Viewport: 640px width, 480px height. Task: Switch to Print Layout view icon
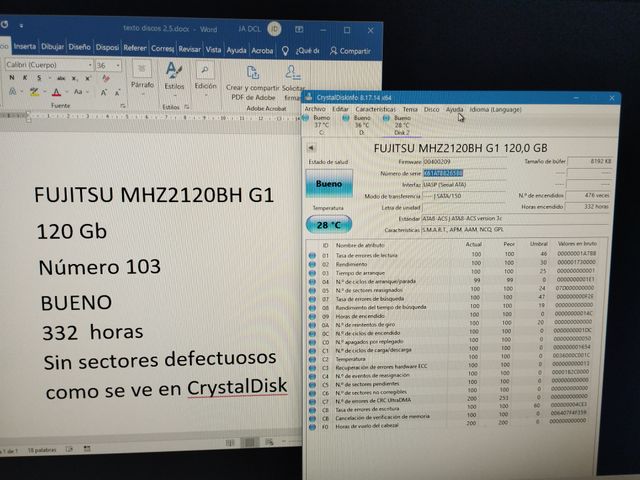point(249,442)
